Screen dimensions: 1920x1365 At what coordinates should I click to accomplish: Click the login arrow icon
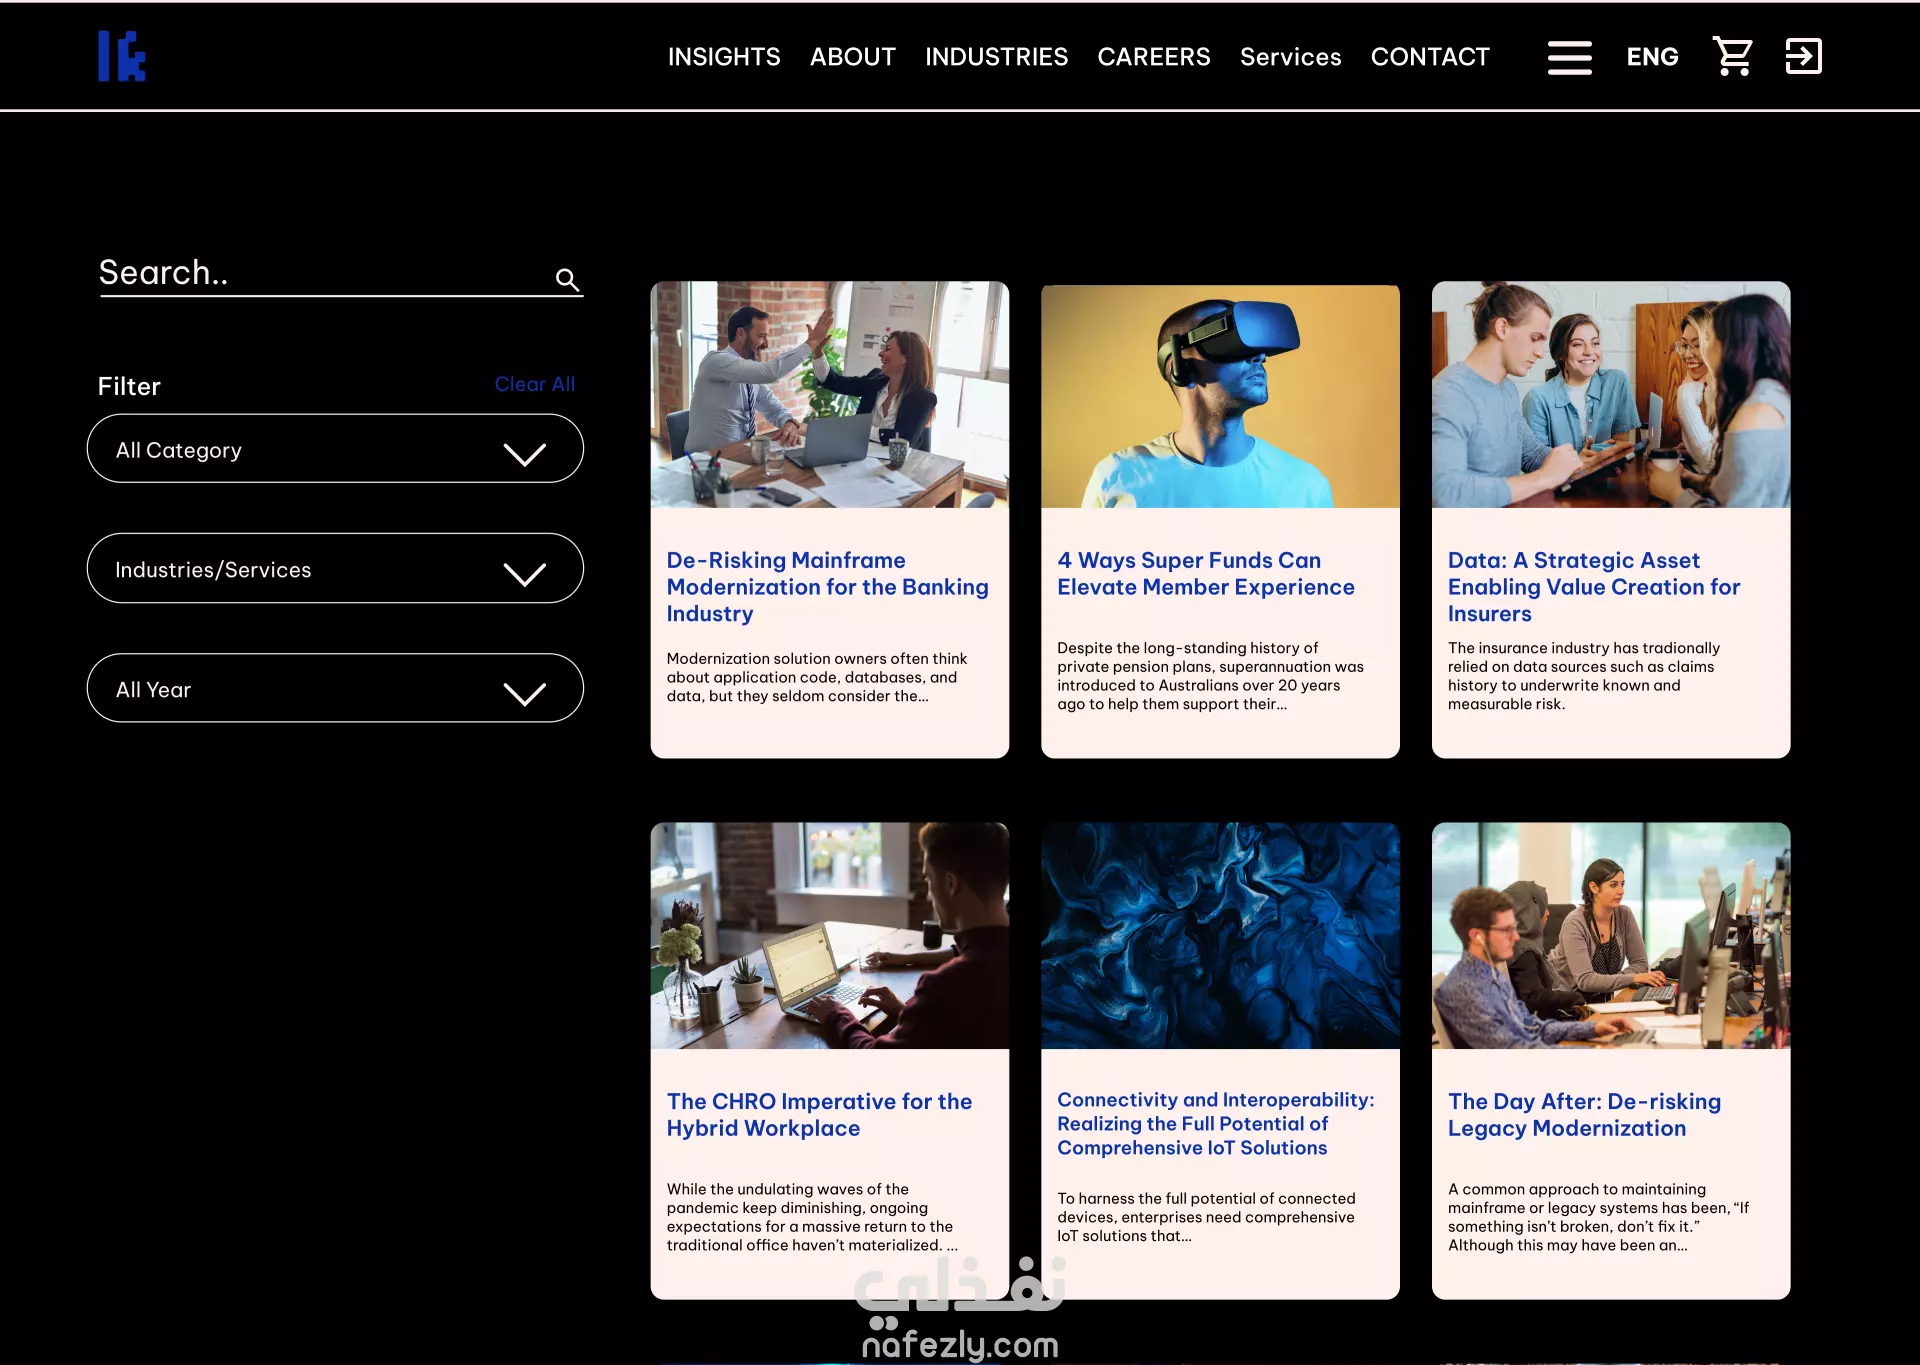(x=1803, y=56)
